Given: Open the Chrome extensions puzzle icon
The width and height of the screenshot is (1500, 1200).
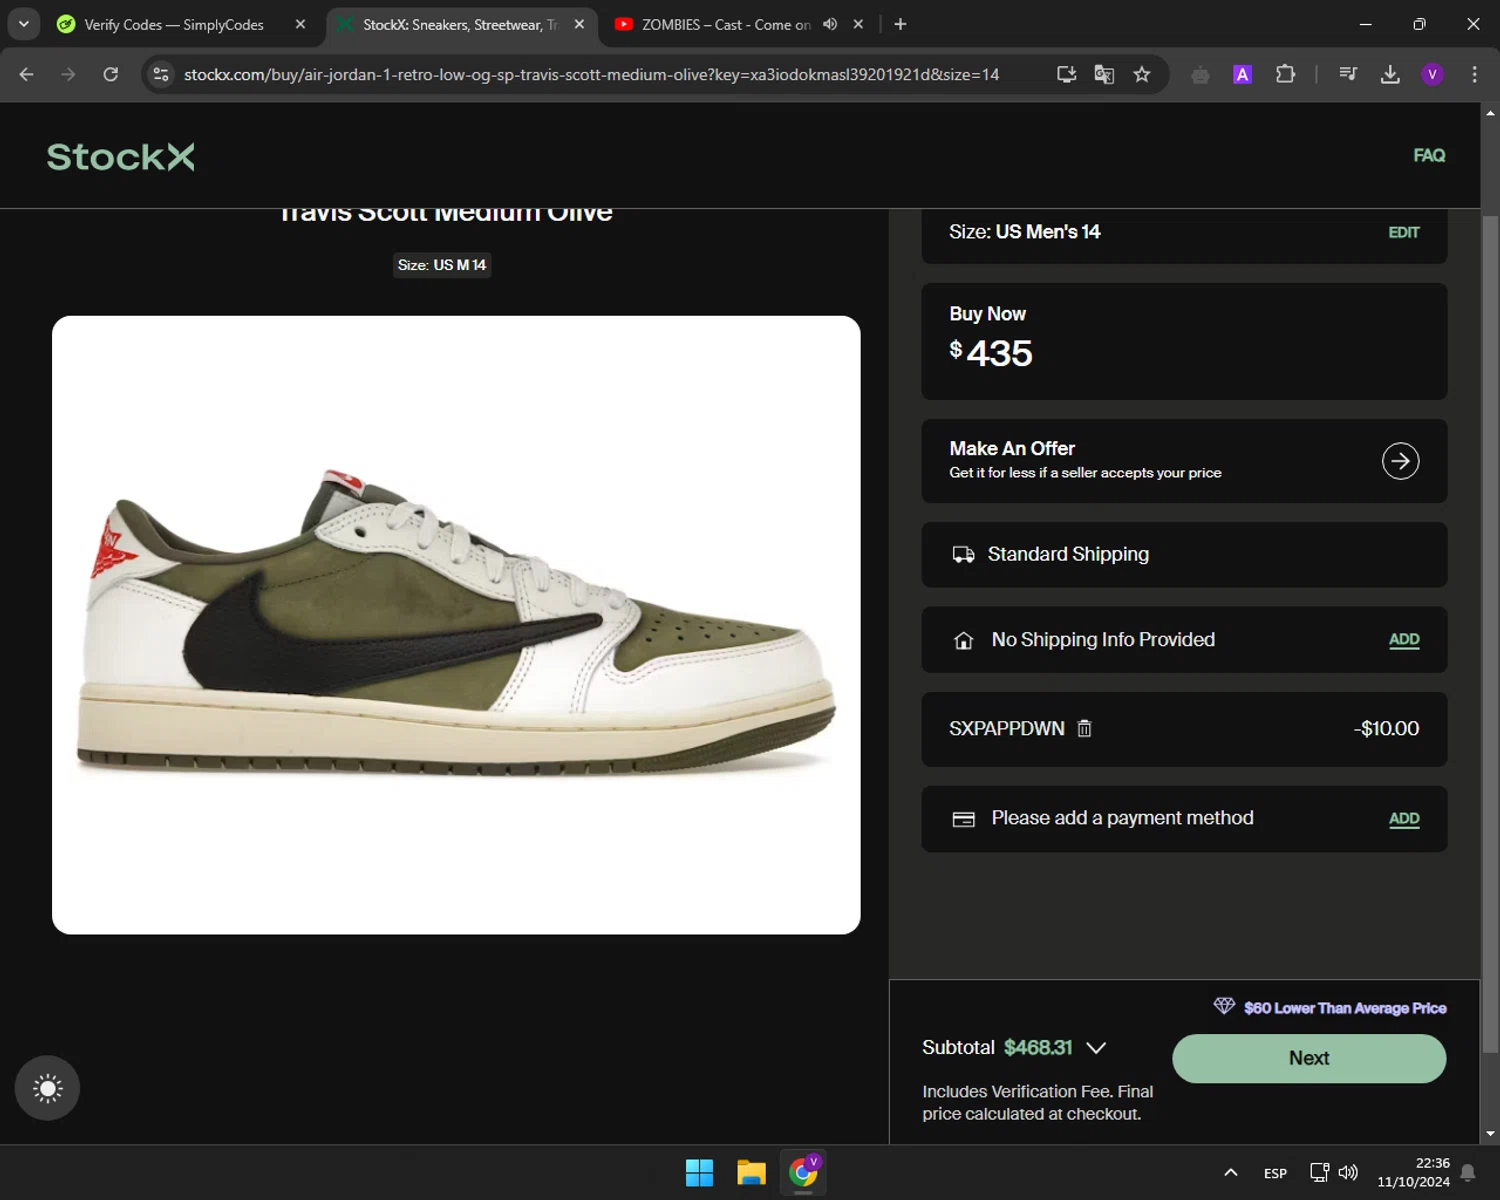Looking at the screenshot, I should pyautogui.click(x=1285, y=75).
